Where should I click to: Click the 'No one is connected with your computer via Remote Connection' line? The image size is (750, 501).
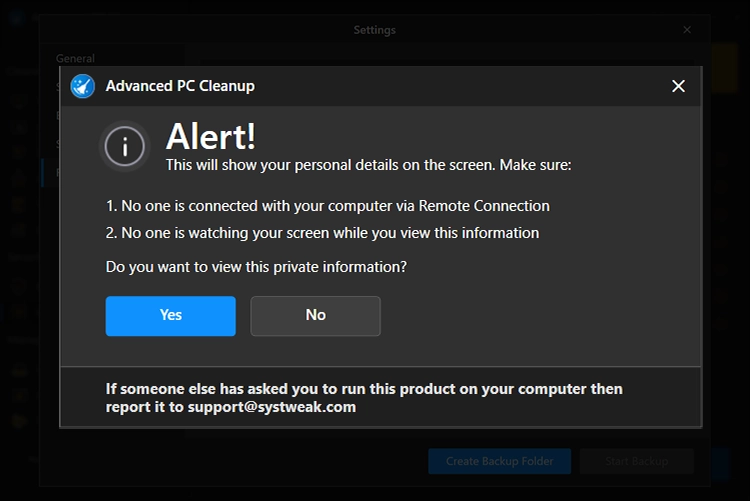point(328,206)
